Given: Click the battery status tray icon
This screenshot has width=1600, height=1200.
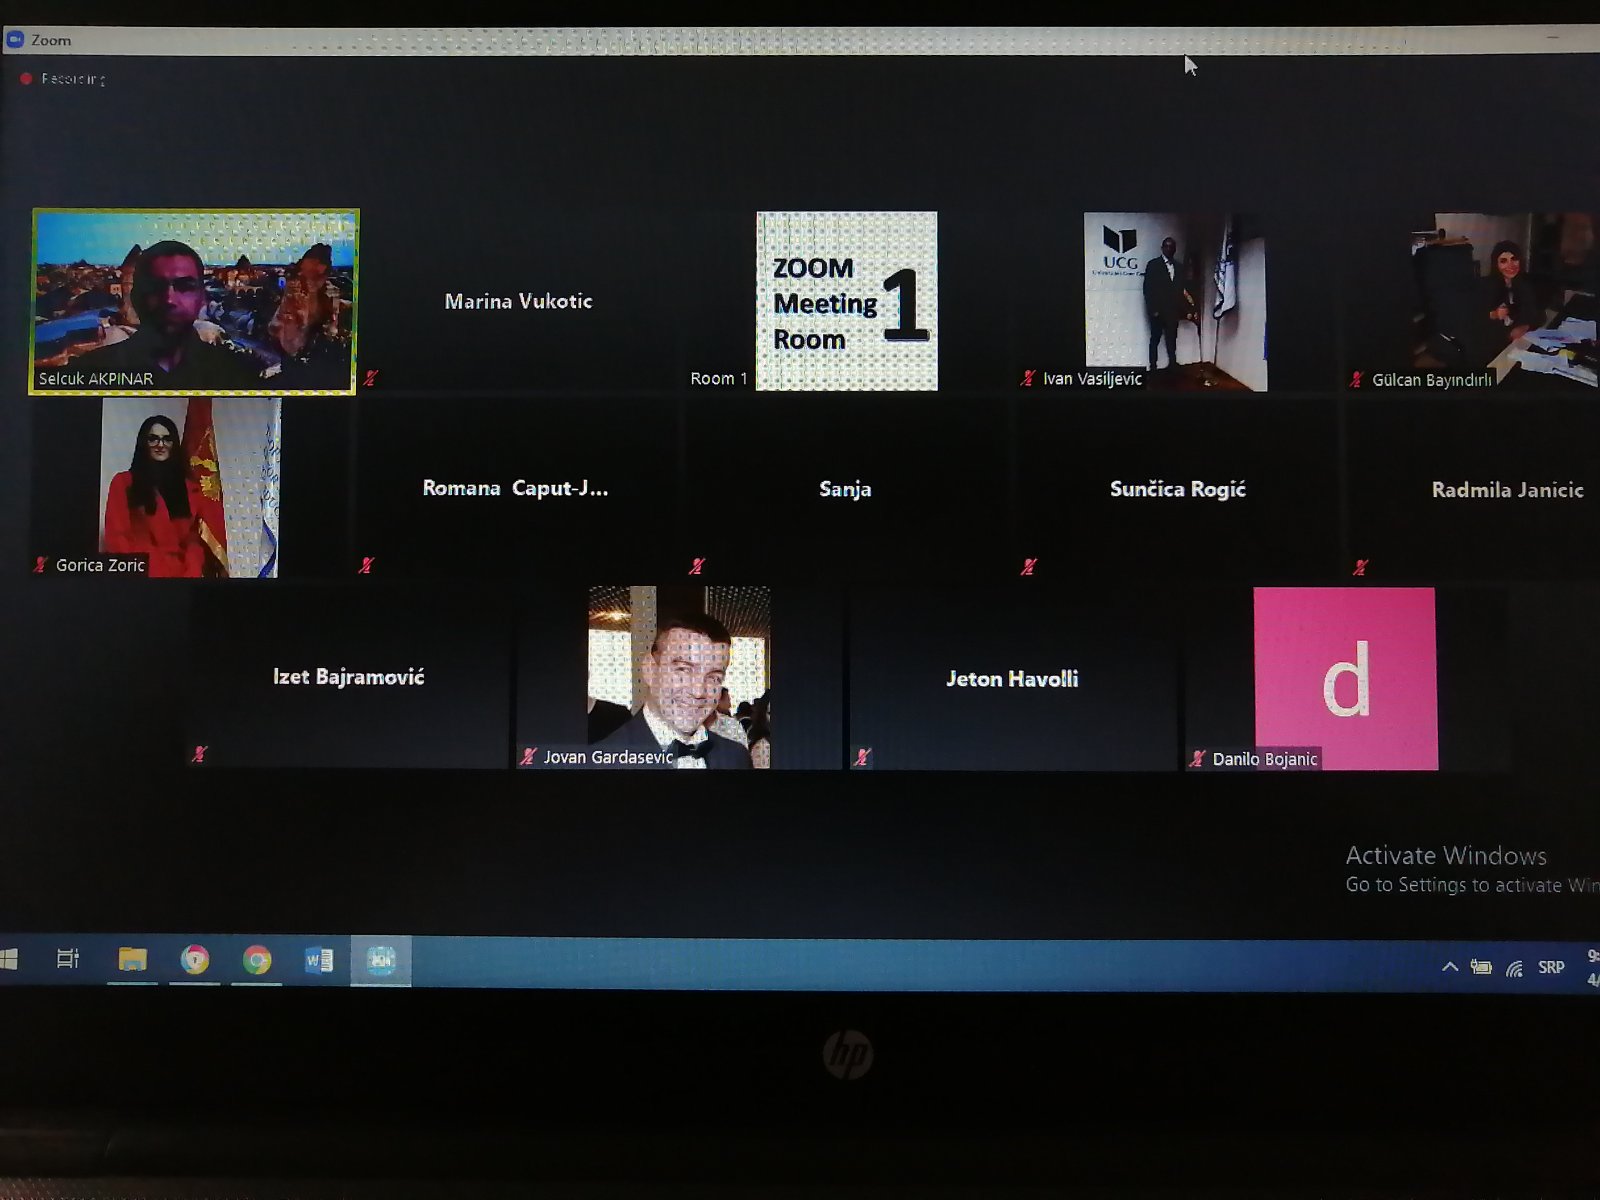Looking at the screenshot, I should point(1481,967).
